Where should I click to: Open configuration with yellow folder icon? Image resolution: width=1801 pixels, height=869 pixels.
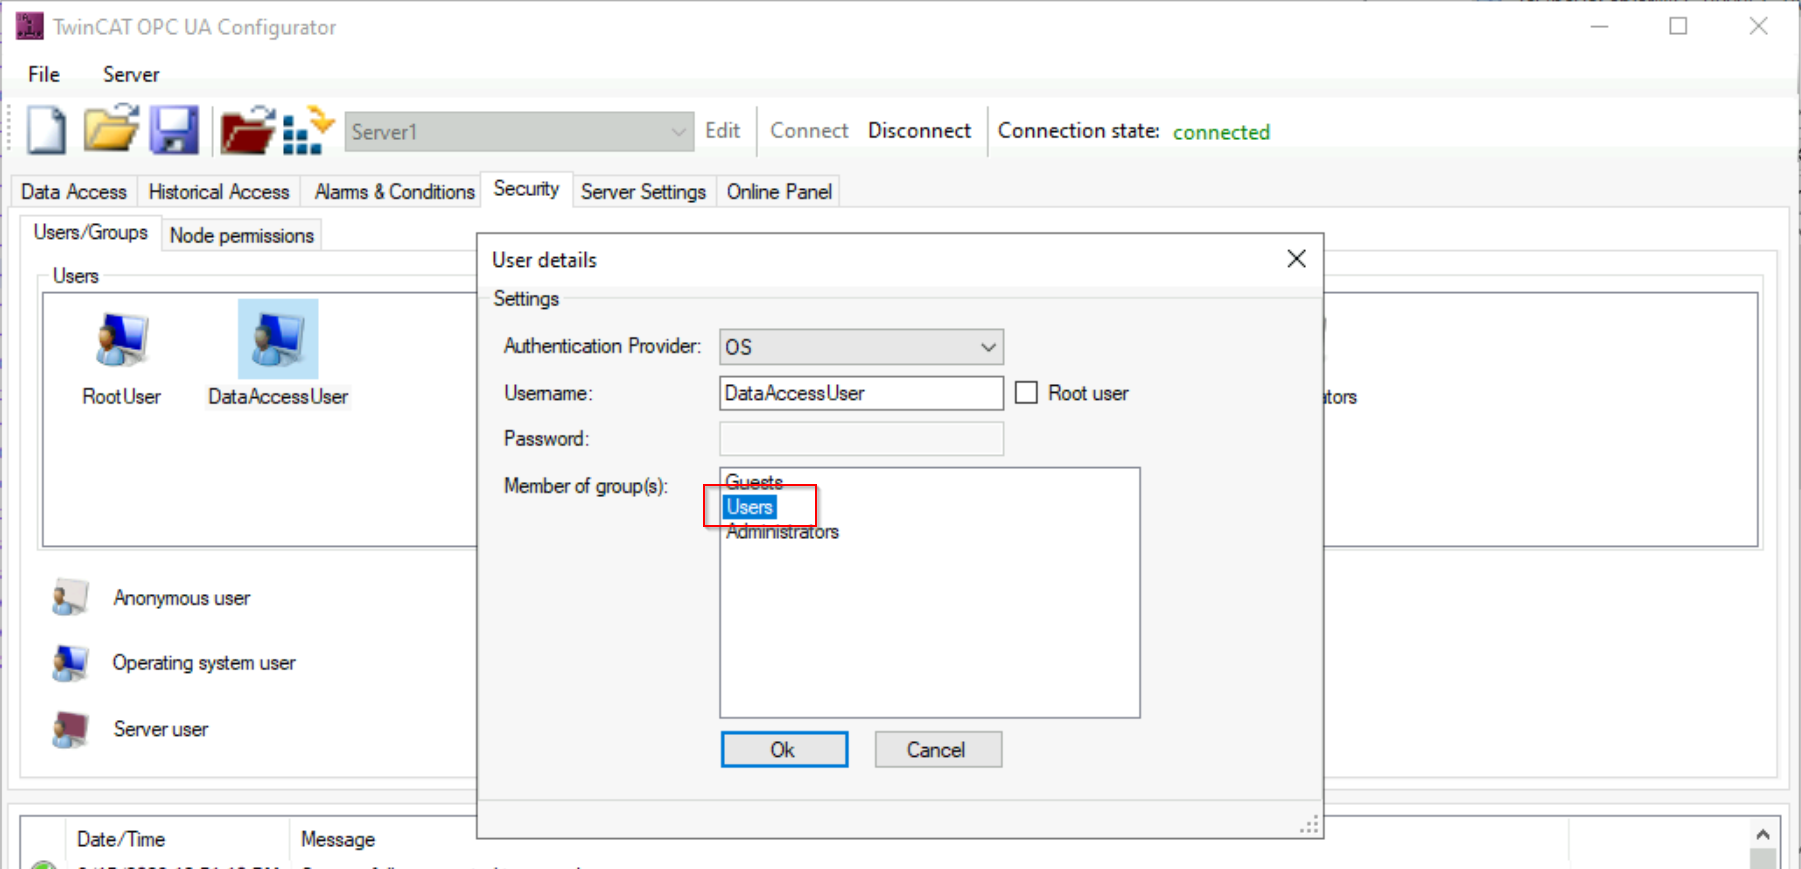[110, 128]
